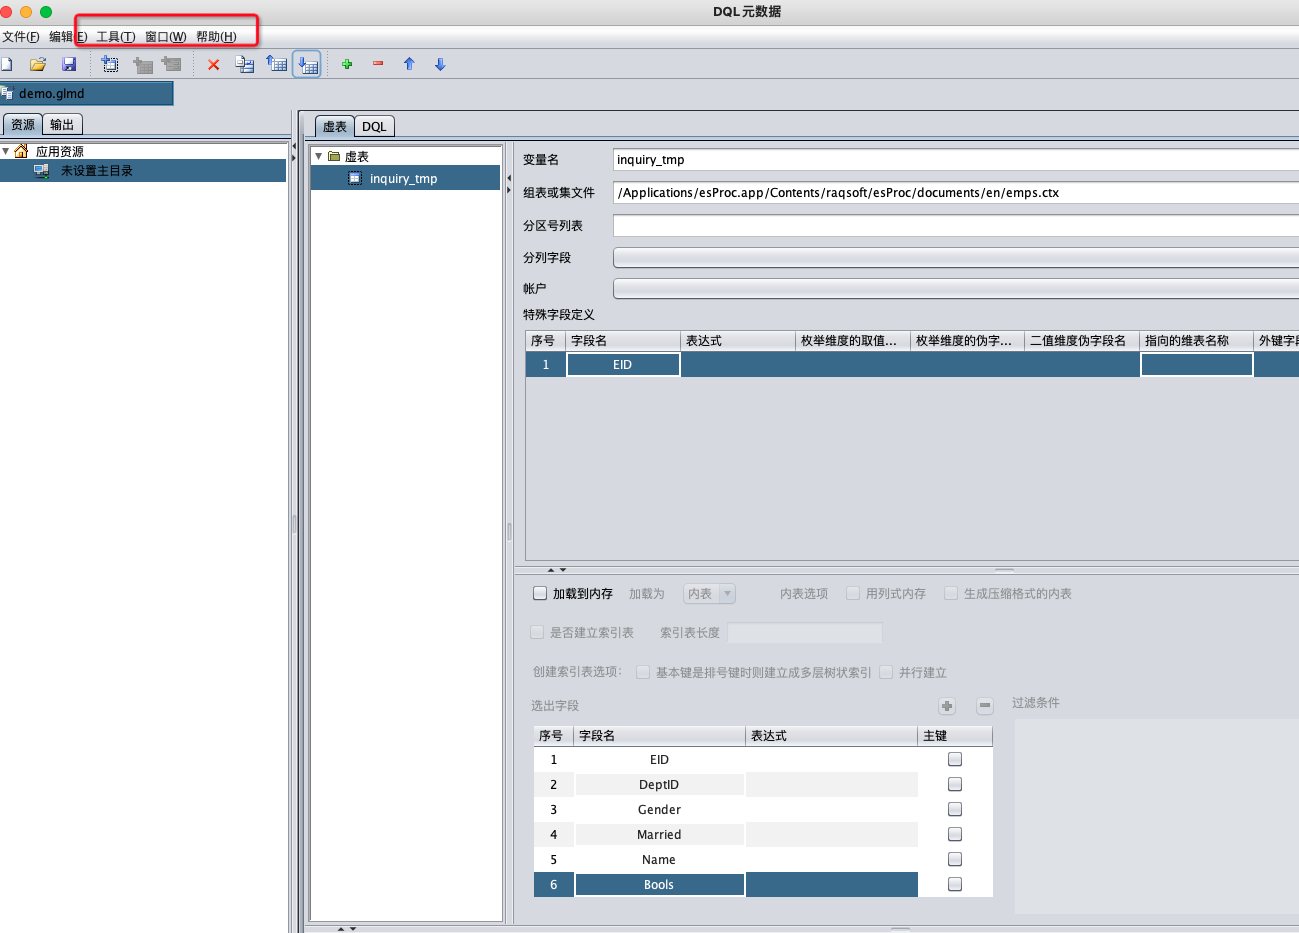Collapse the 虚表 tree node

pyautogui.click(x=319, y=156)
